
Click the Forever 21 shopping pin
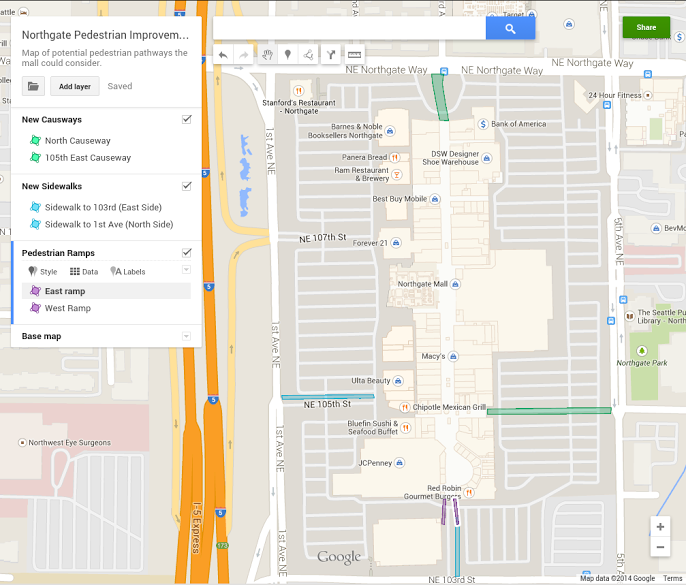(396, 243)
